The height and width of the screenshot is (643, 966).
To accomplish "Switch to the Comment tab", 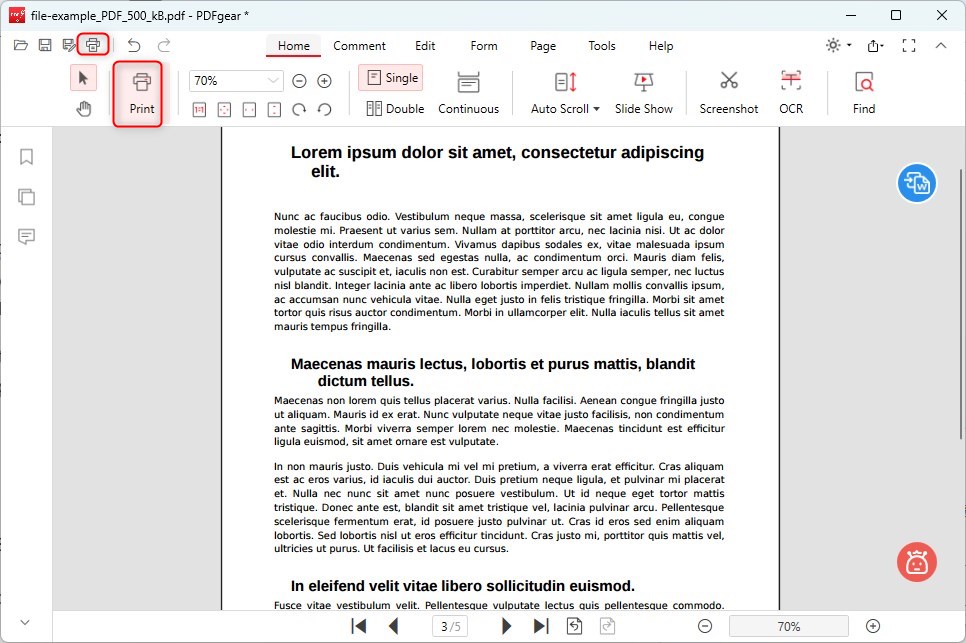I will (359, 46).
